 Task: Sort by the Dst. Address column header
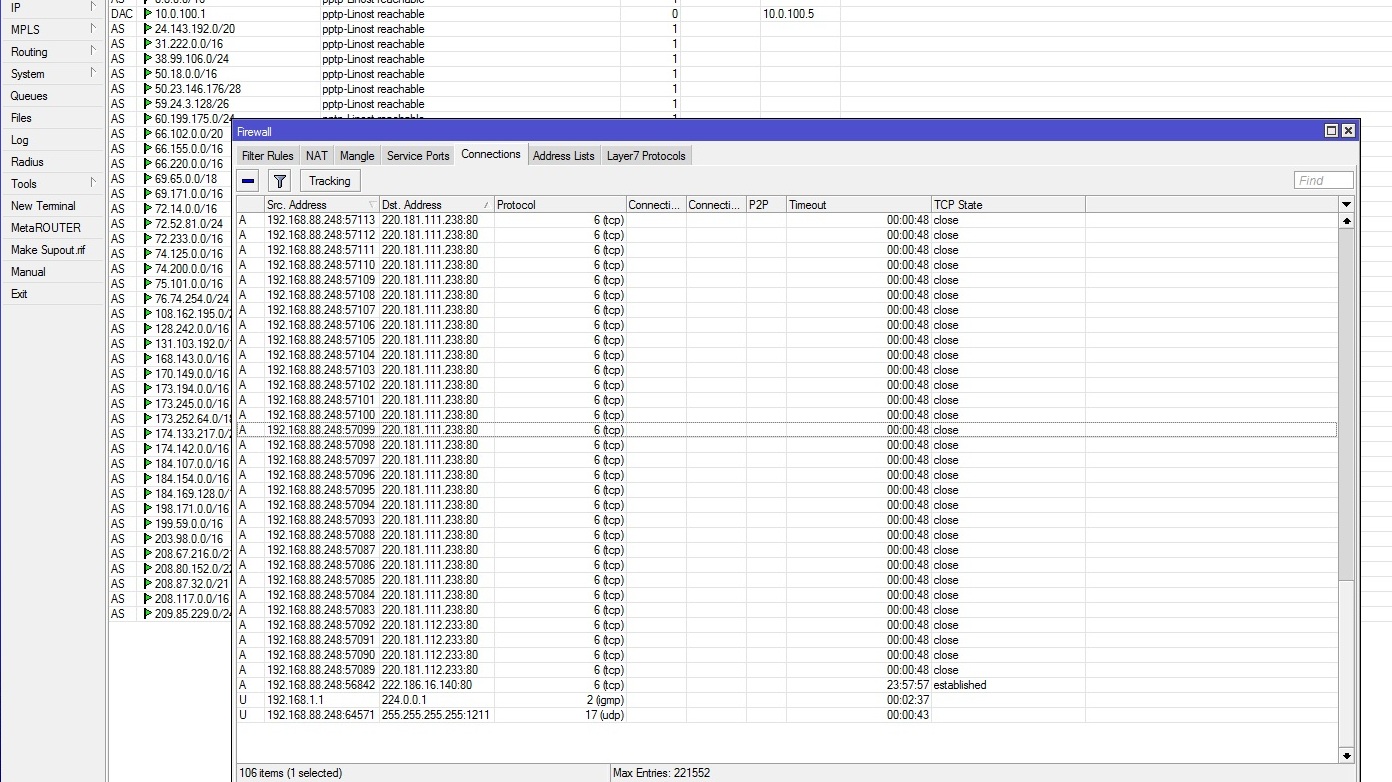(x=436, y=204)
